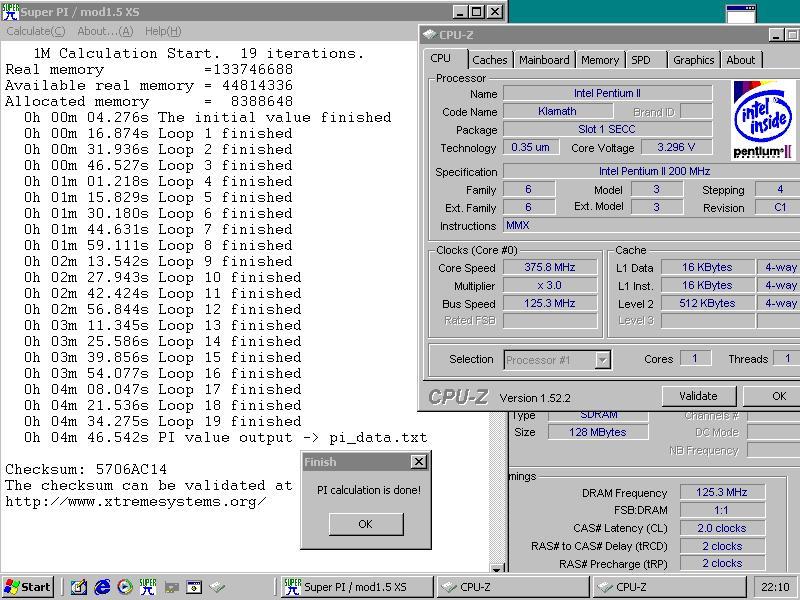Open Windows Media Player from quick launch

pyautogui.click(x=125, y=587)
